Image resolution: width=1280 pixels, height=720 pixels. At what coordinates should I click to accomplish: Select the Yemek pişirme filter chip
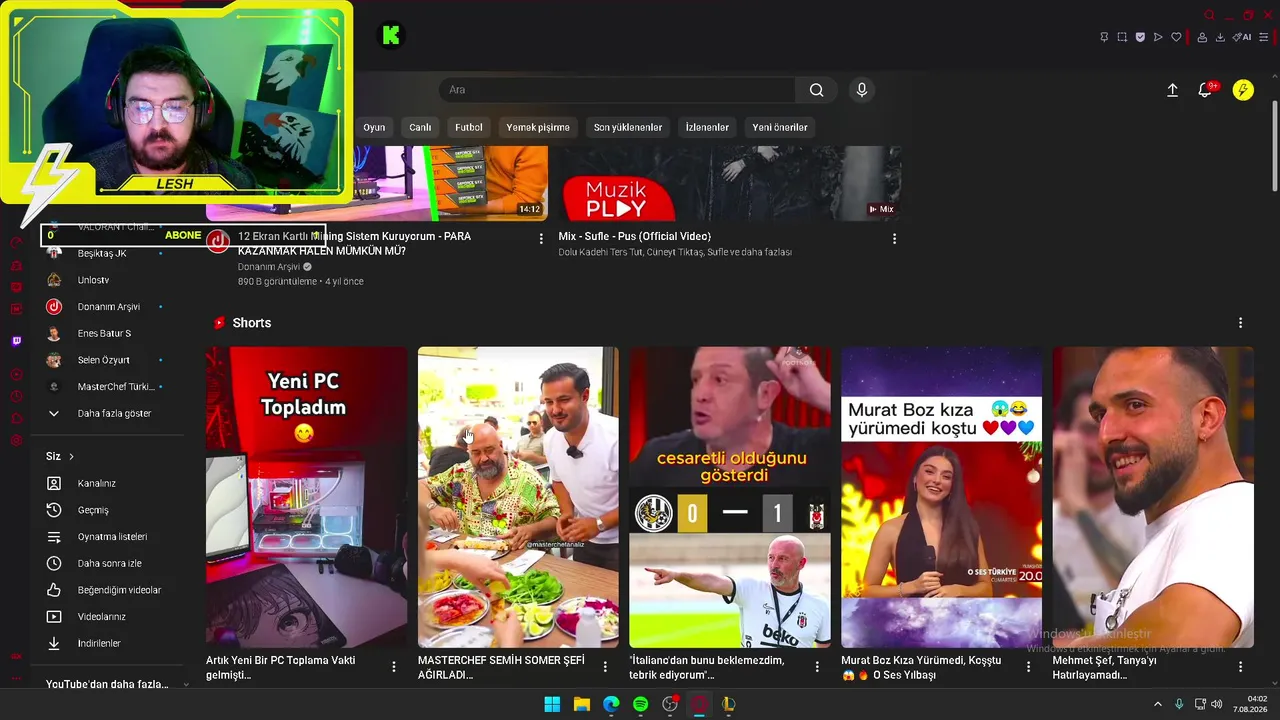tap(538, 127)
